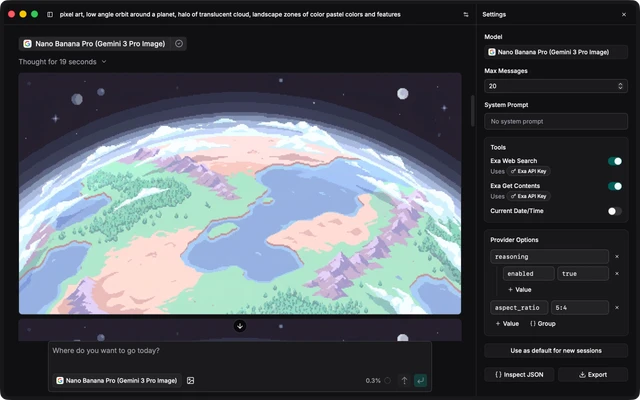Toggle the sidebar panel icon in title bar
This screenshot has width=640, height=400.
[50, 14]
